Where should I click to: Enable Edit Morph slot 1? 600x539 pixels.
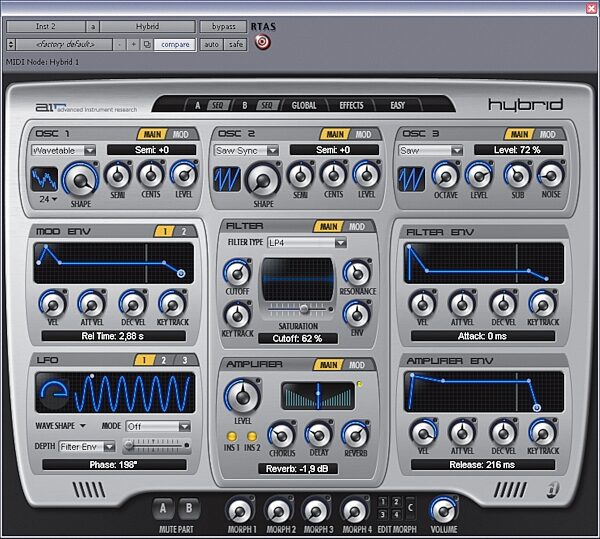click(383, 502)
